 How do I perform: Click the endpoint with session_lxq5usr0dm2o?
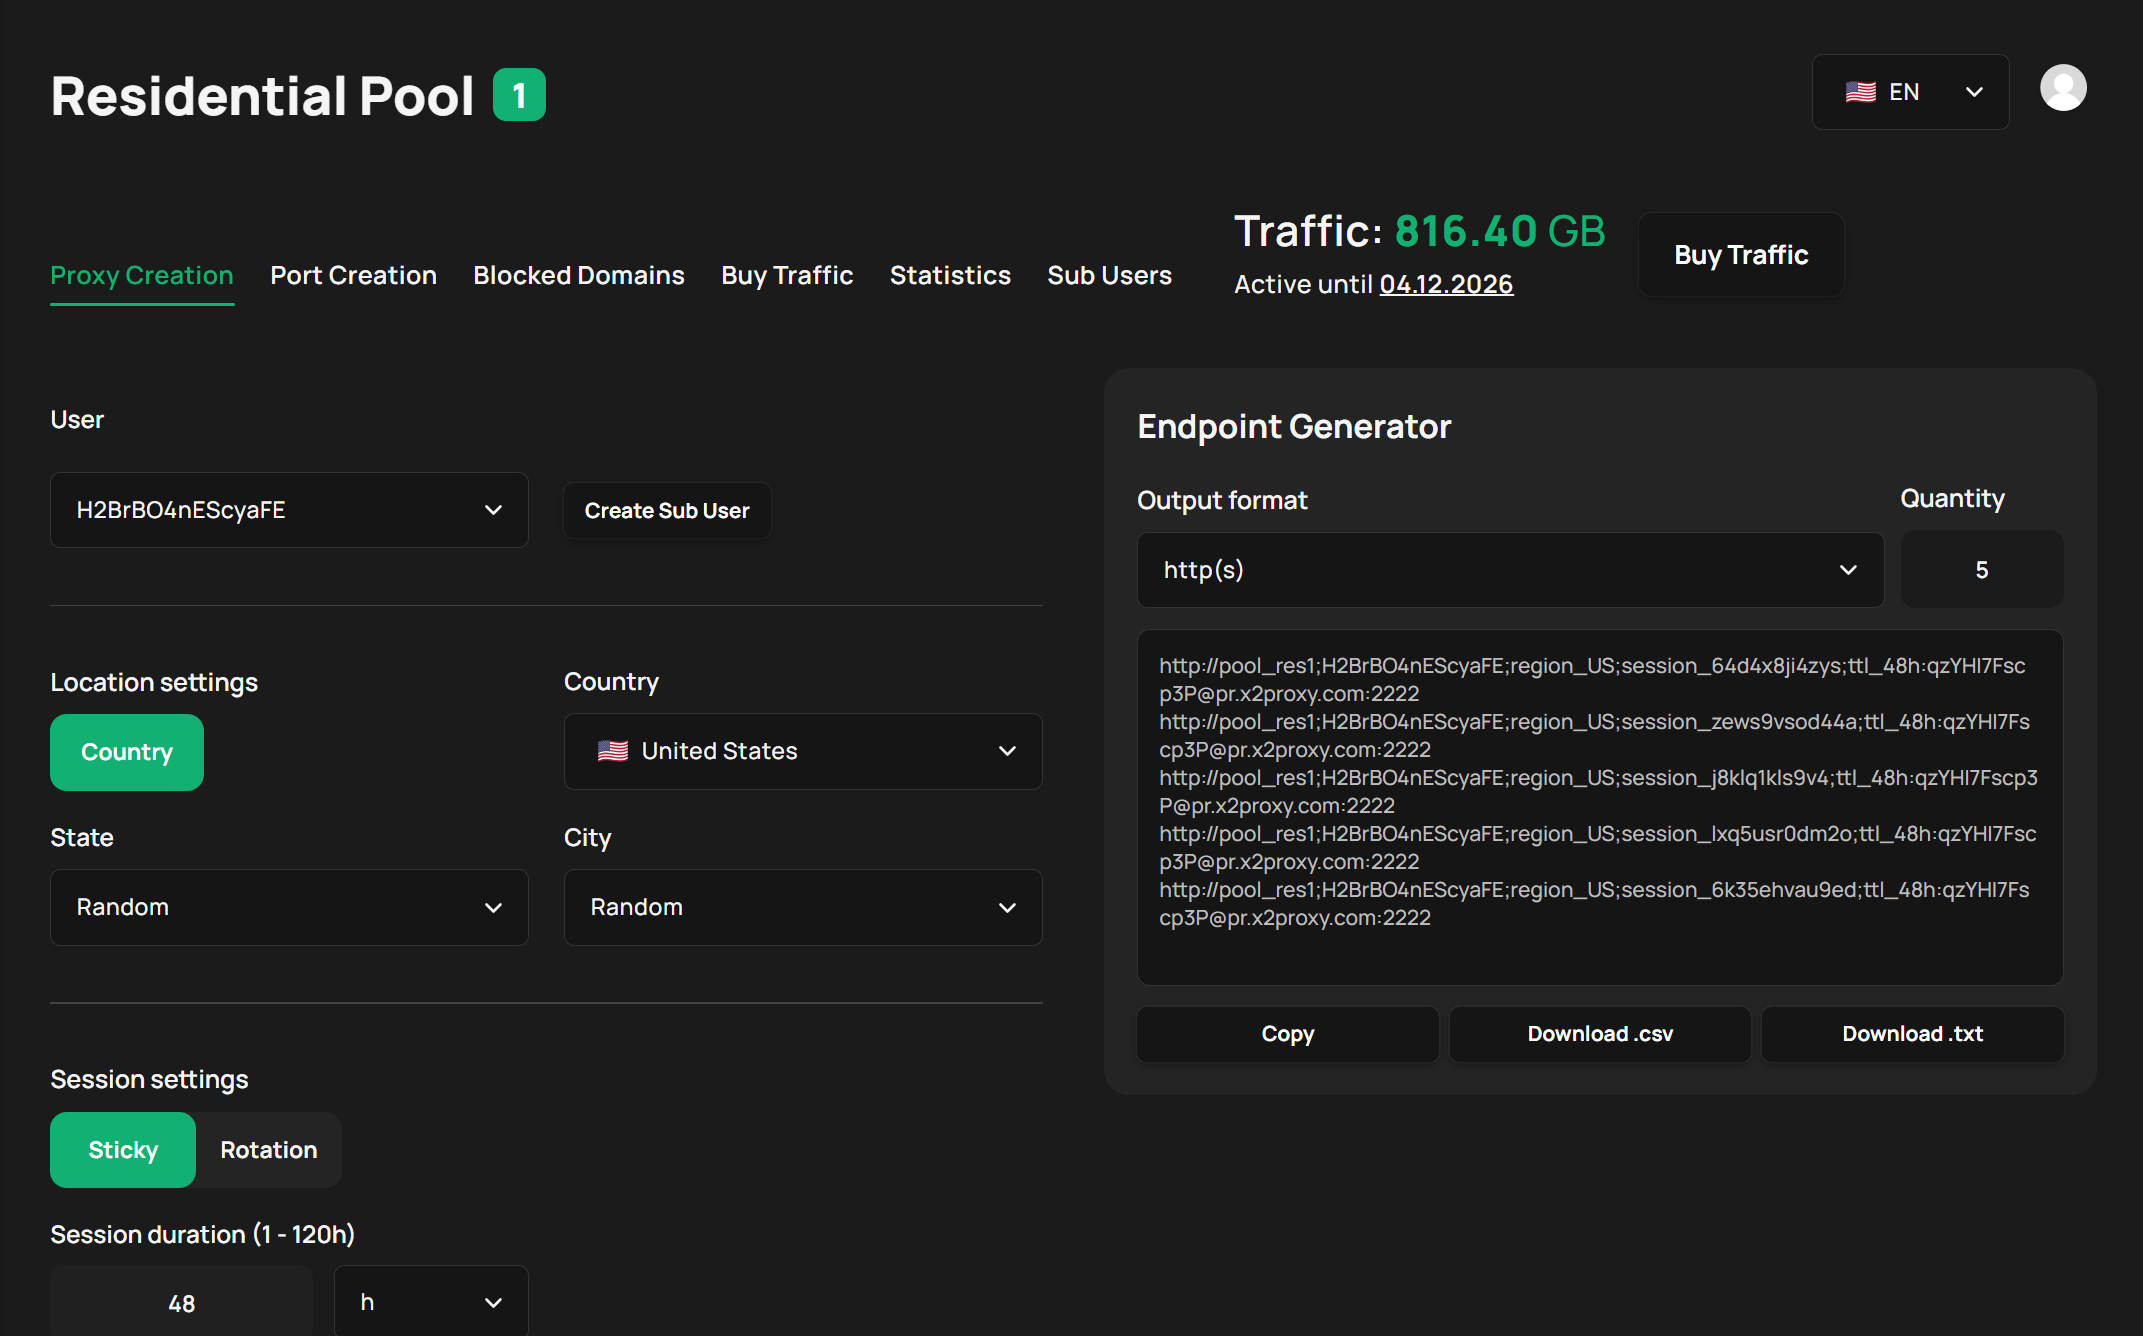pyautogui.click(x=1598, y=848)
